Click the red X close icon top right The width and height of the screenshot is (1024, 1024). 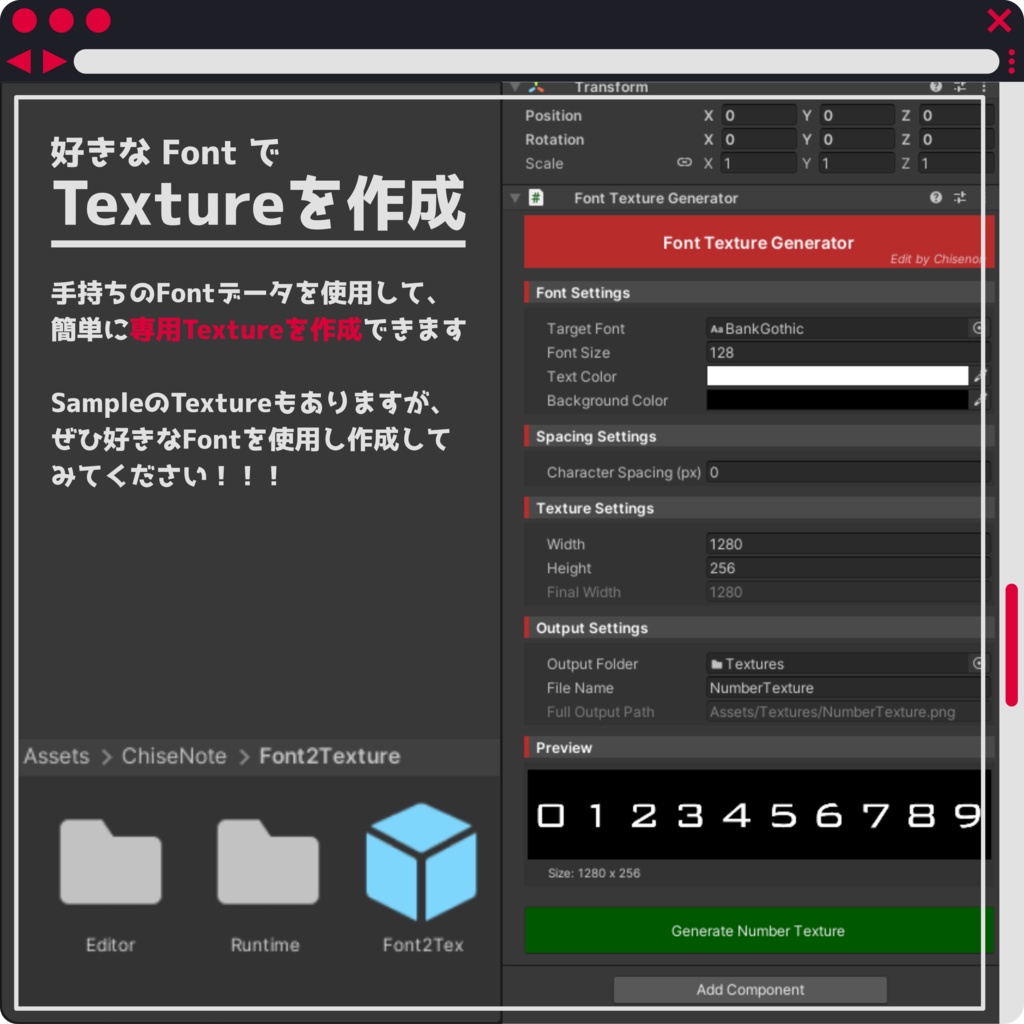pos(999,20)
